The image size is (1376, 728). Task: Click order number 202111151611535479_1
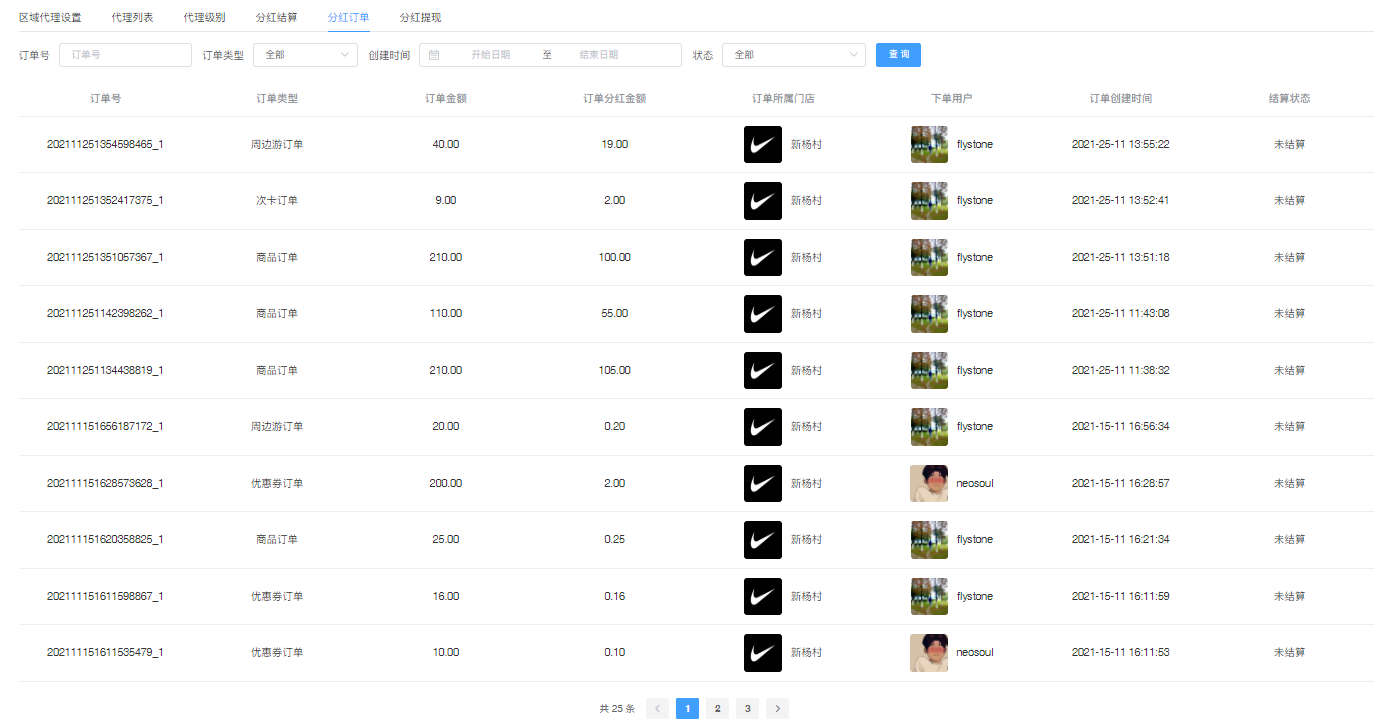click(x=105, y=653)
